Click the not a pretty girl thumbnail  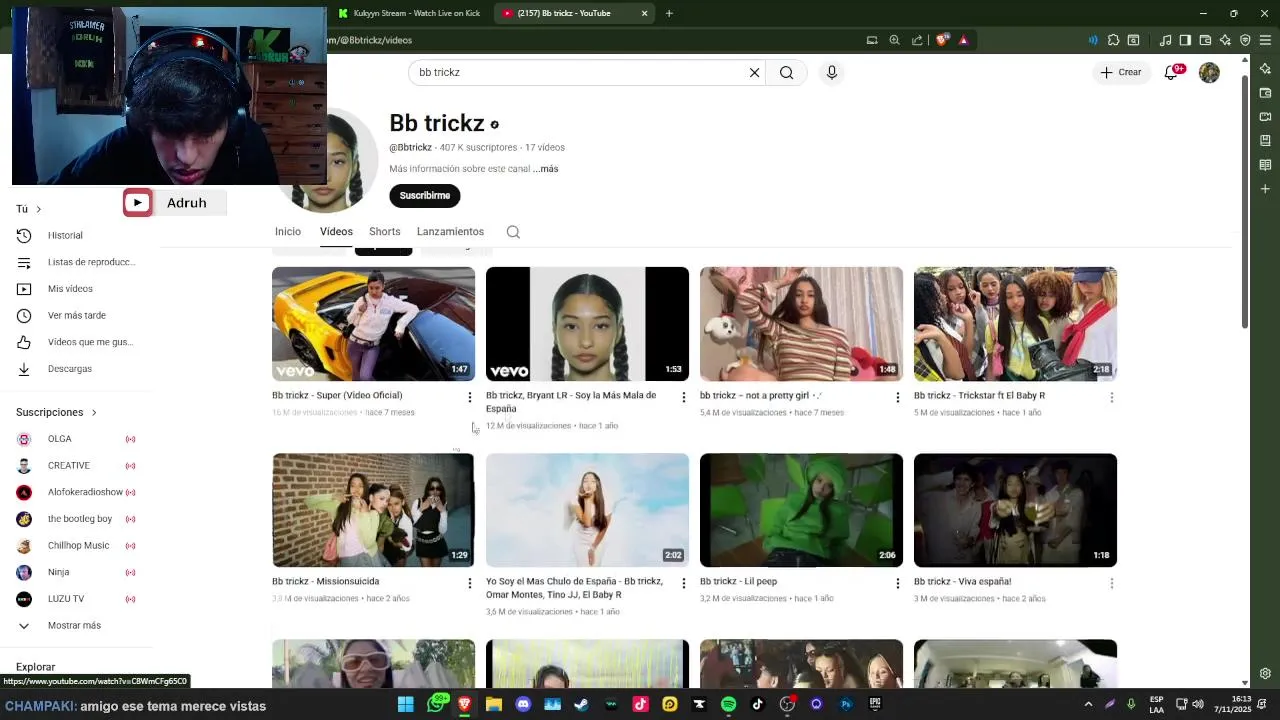click(x=801, y=324)
